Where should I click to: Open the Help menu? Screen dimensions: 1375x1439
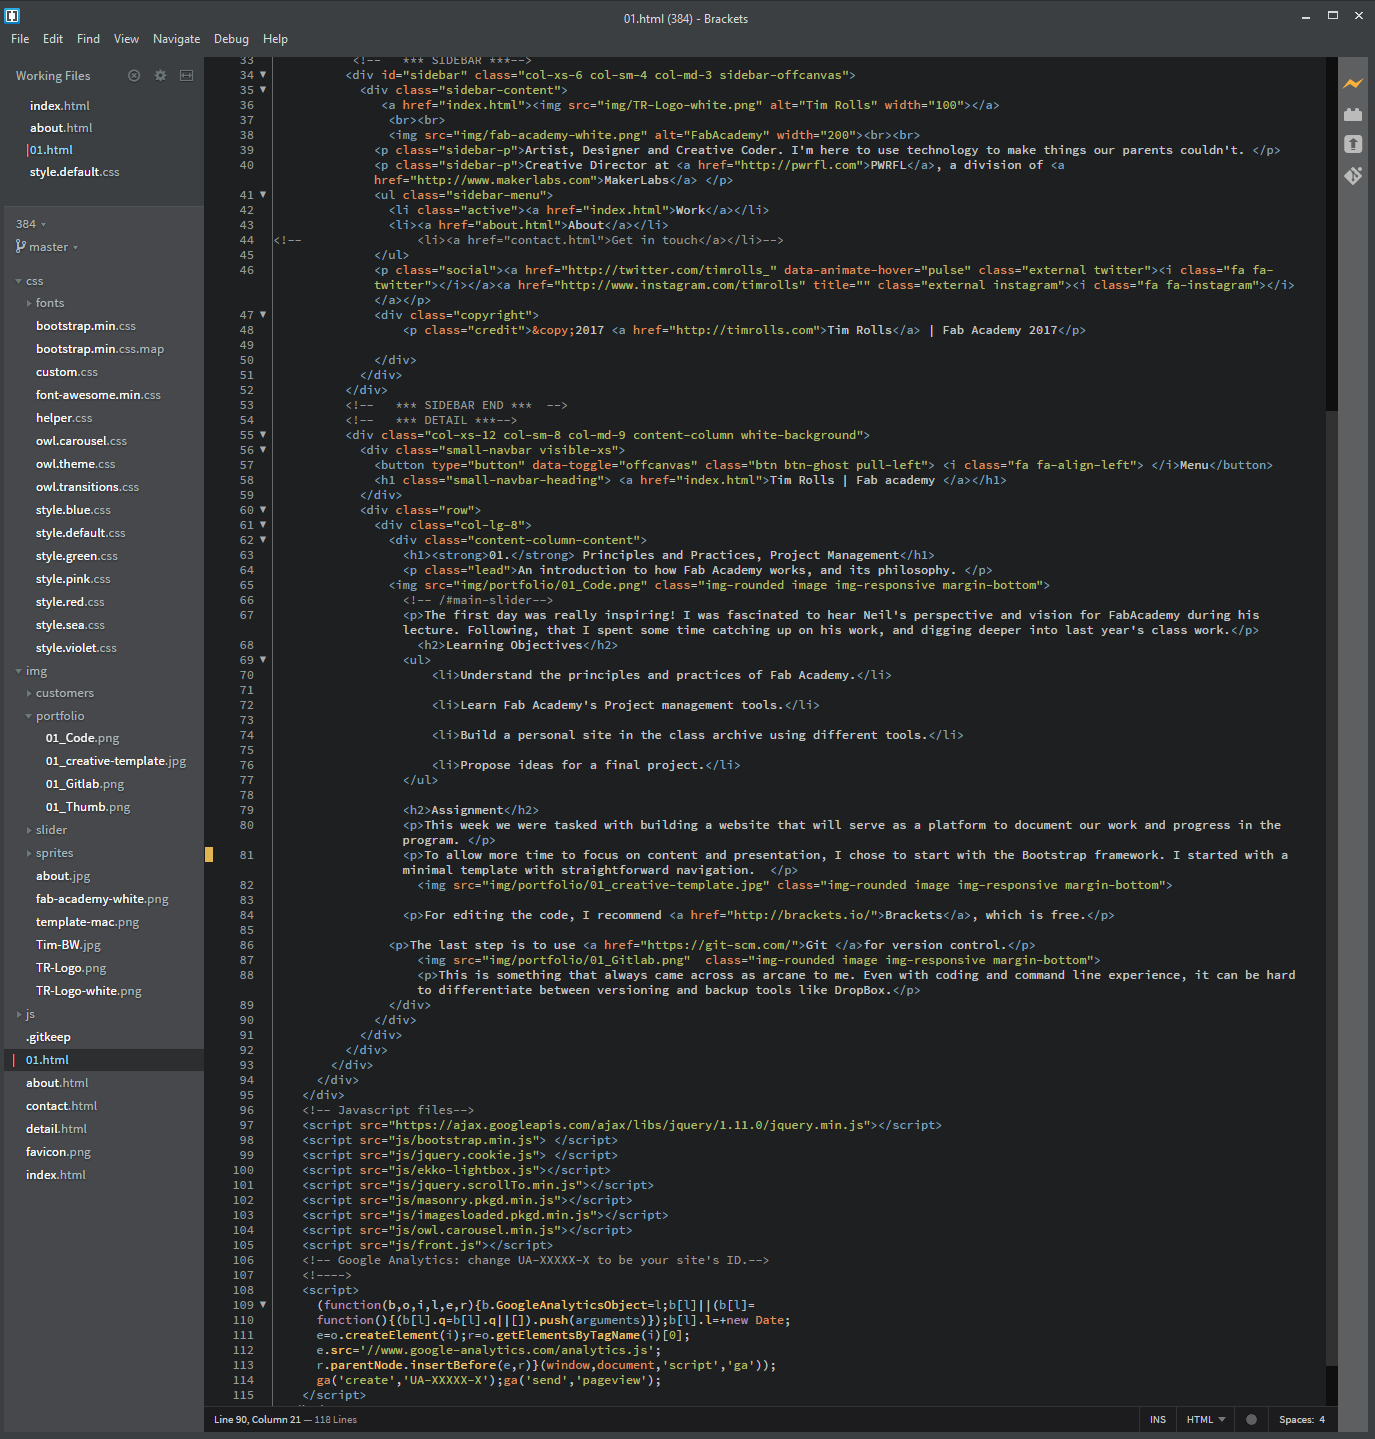(x=275, y=39)
